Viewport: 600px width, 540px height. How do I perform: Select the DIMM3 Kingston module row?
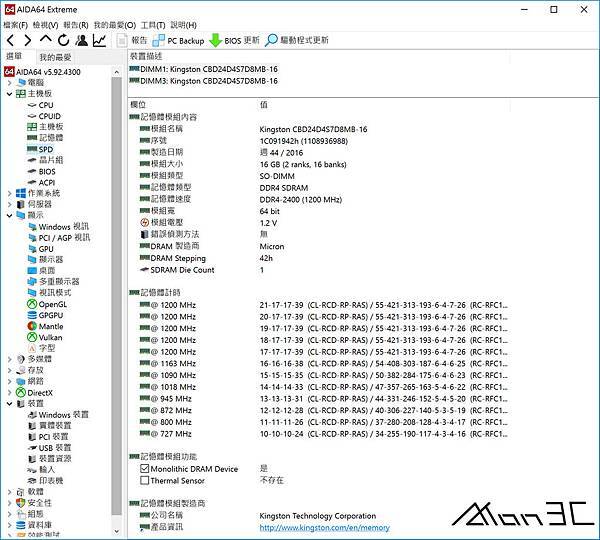(204, 81)
